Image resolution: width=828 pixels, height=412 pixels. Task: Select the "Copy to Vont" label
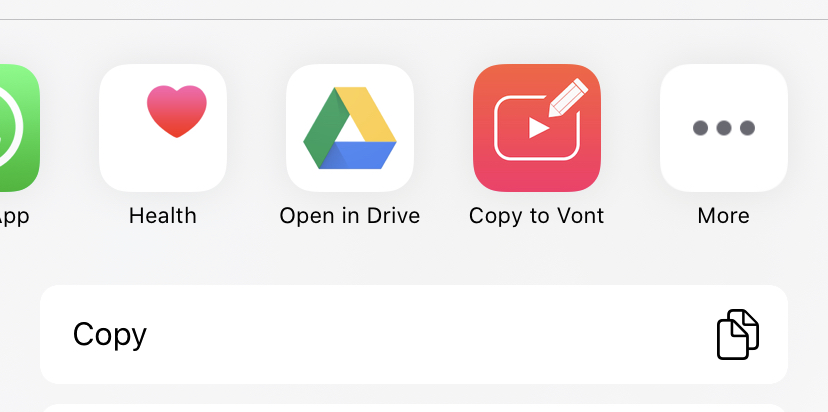point(537,216)
